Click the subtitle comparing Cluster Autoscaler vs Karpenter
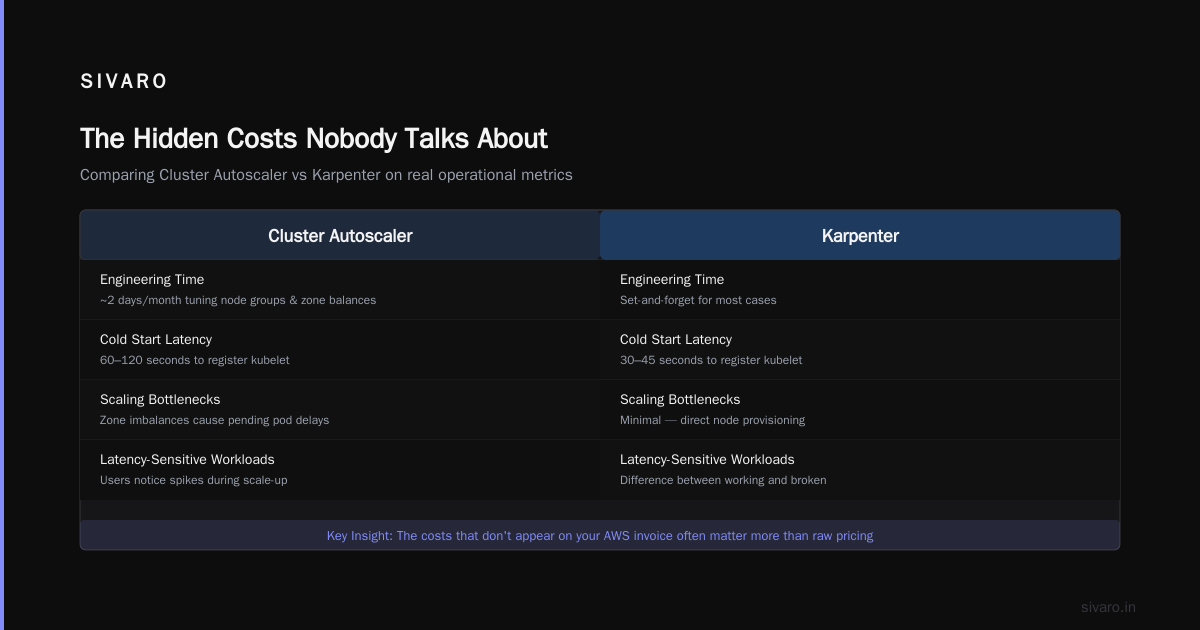 coord(326,175)
